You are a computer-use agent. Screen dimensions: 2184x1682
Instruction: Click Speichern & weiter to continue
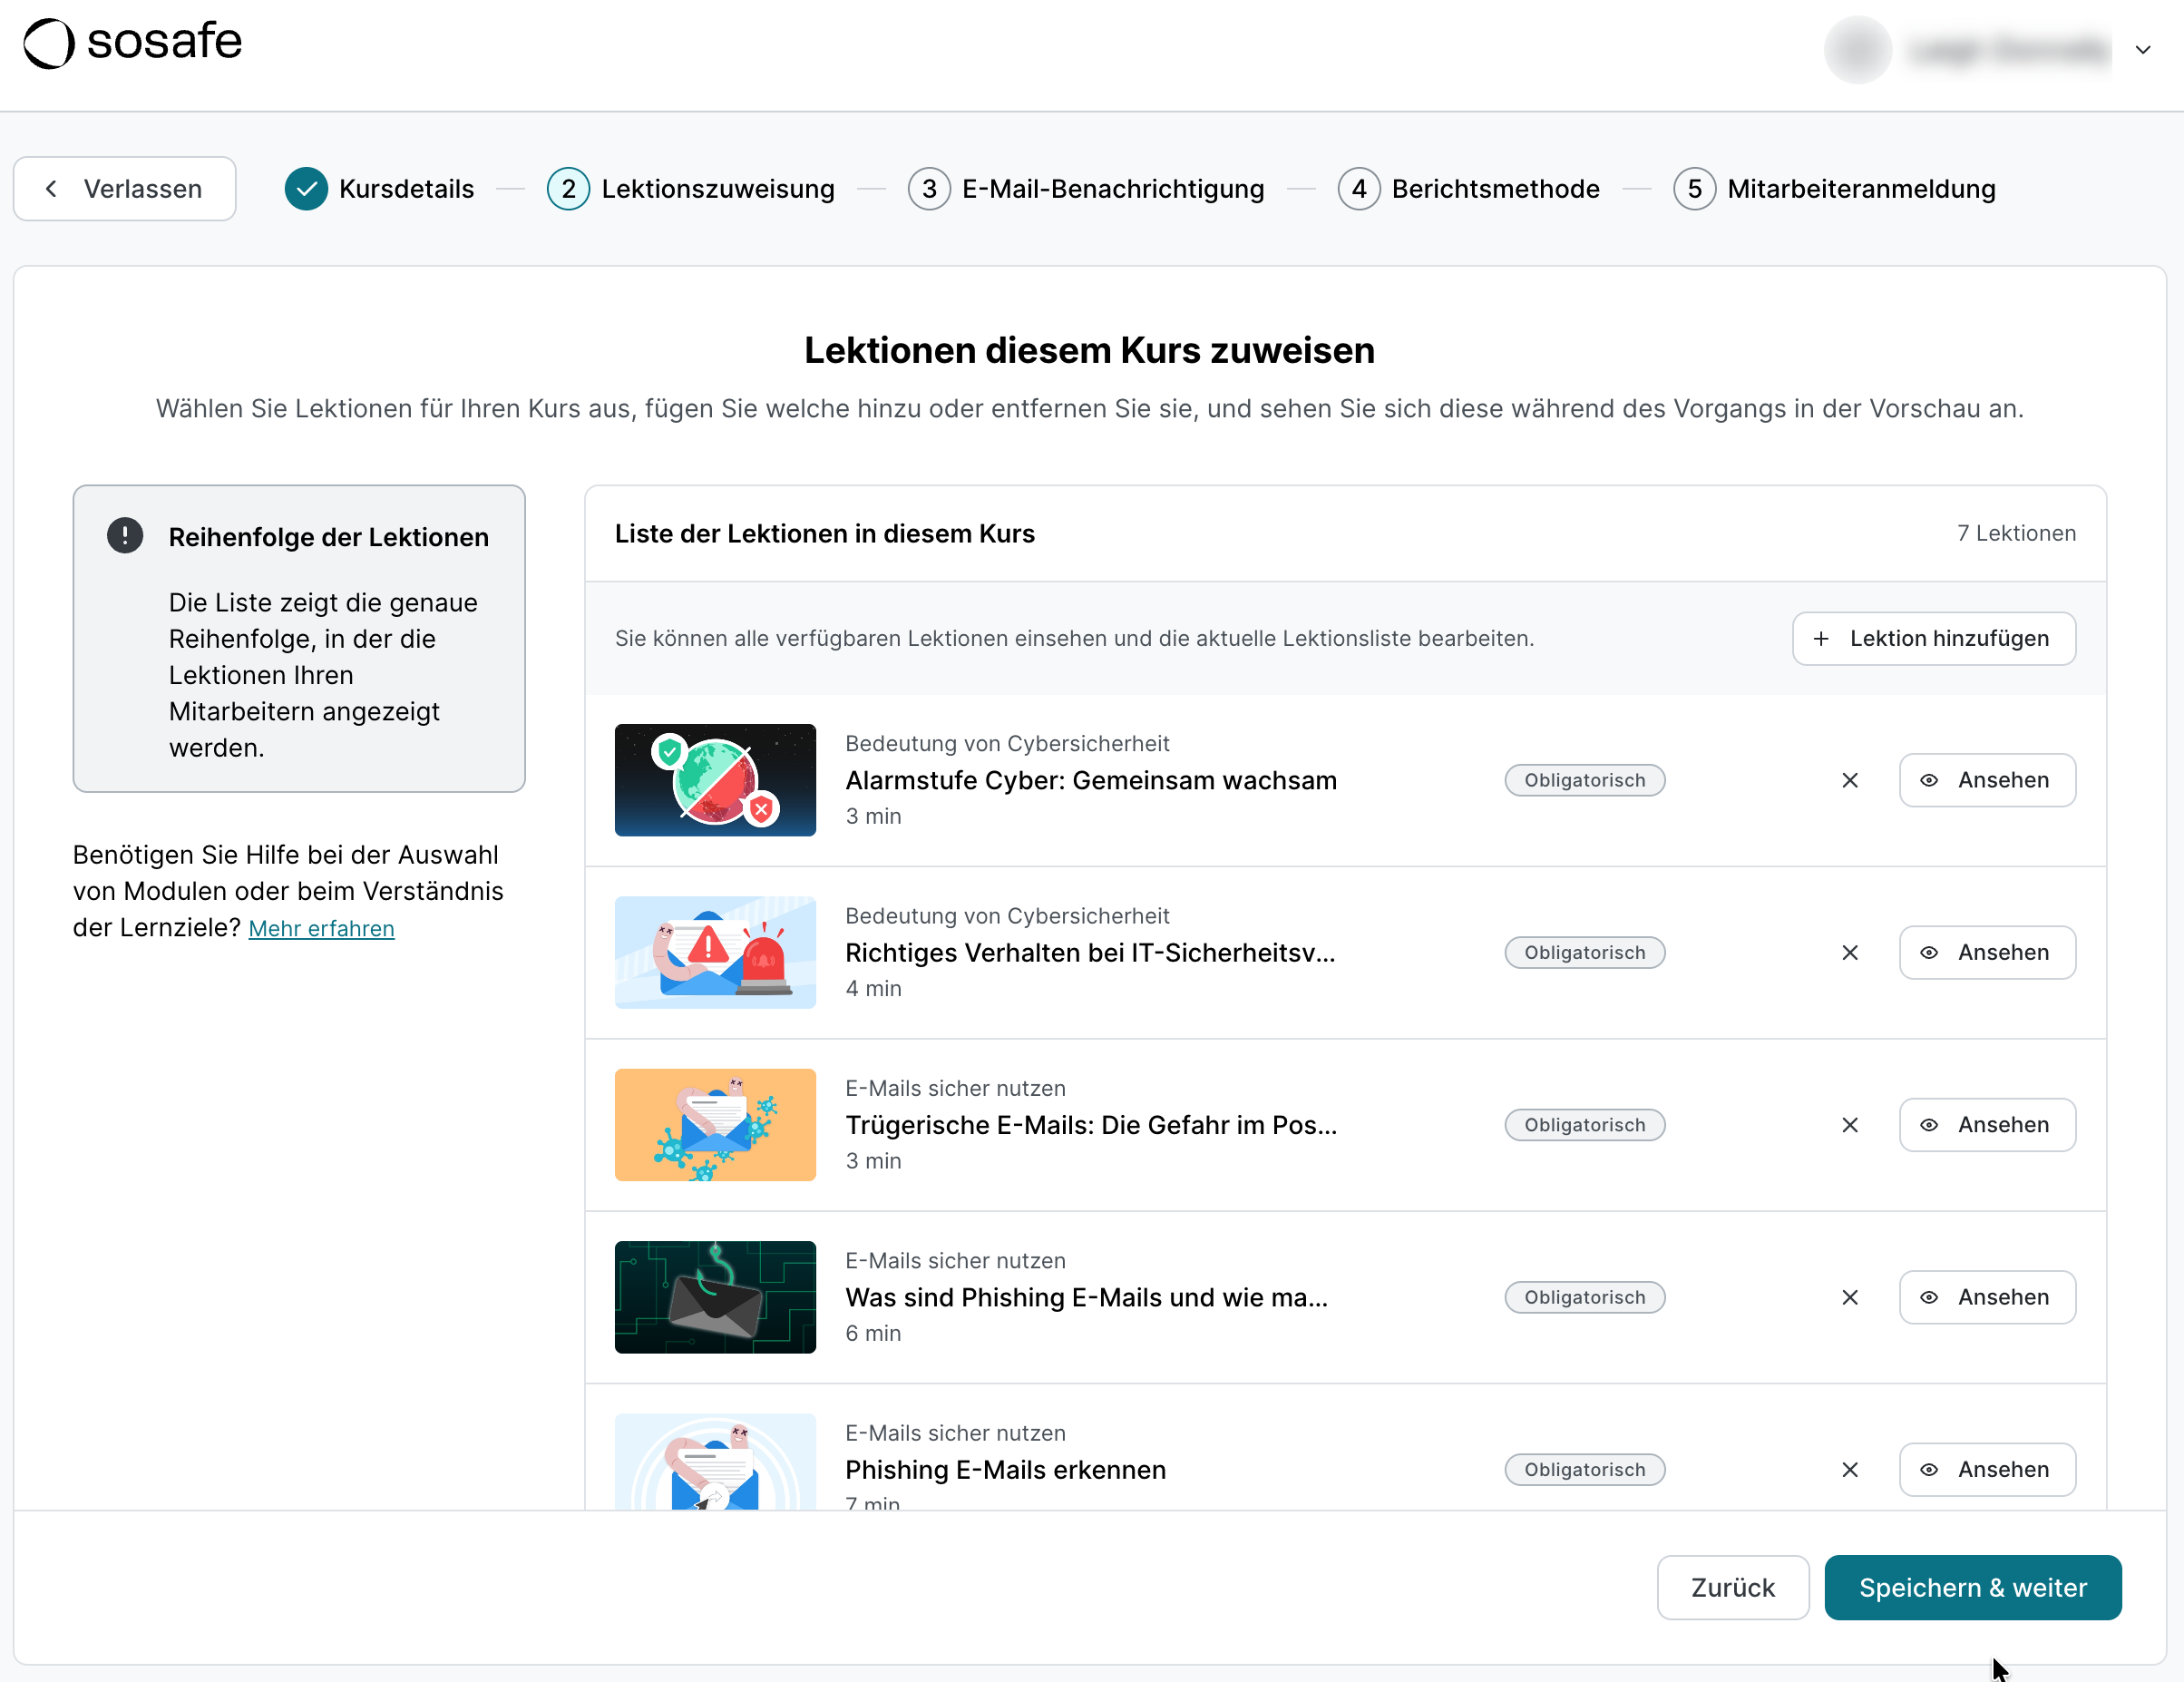click(x=1972, y=1587)
